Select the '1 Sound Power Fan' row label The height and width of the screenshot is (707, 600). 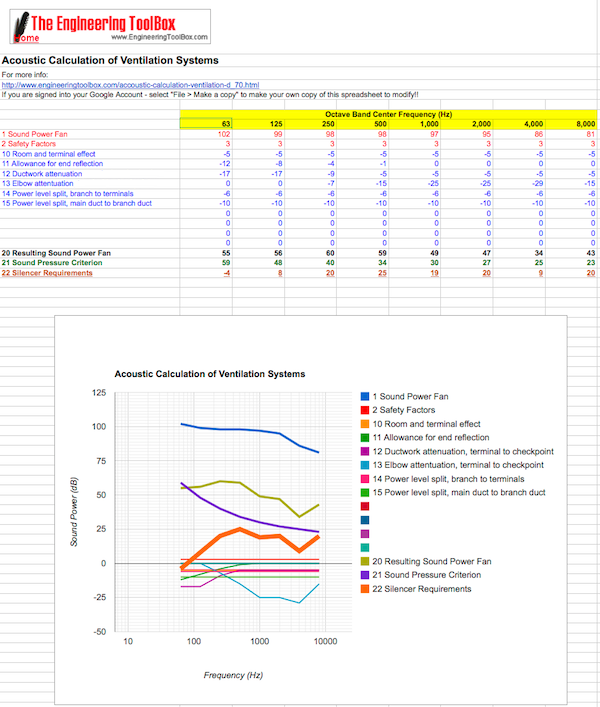35,134
